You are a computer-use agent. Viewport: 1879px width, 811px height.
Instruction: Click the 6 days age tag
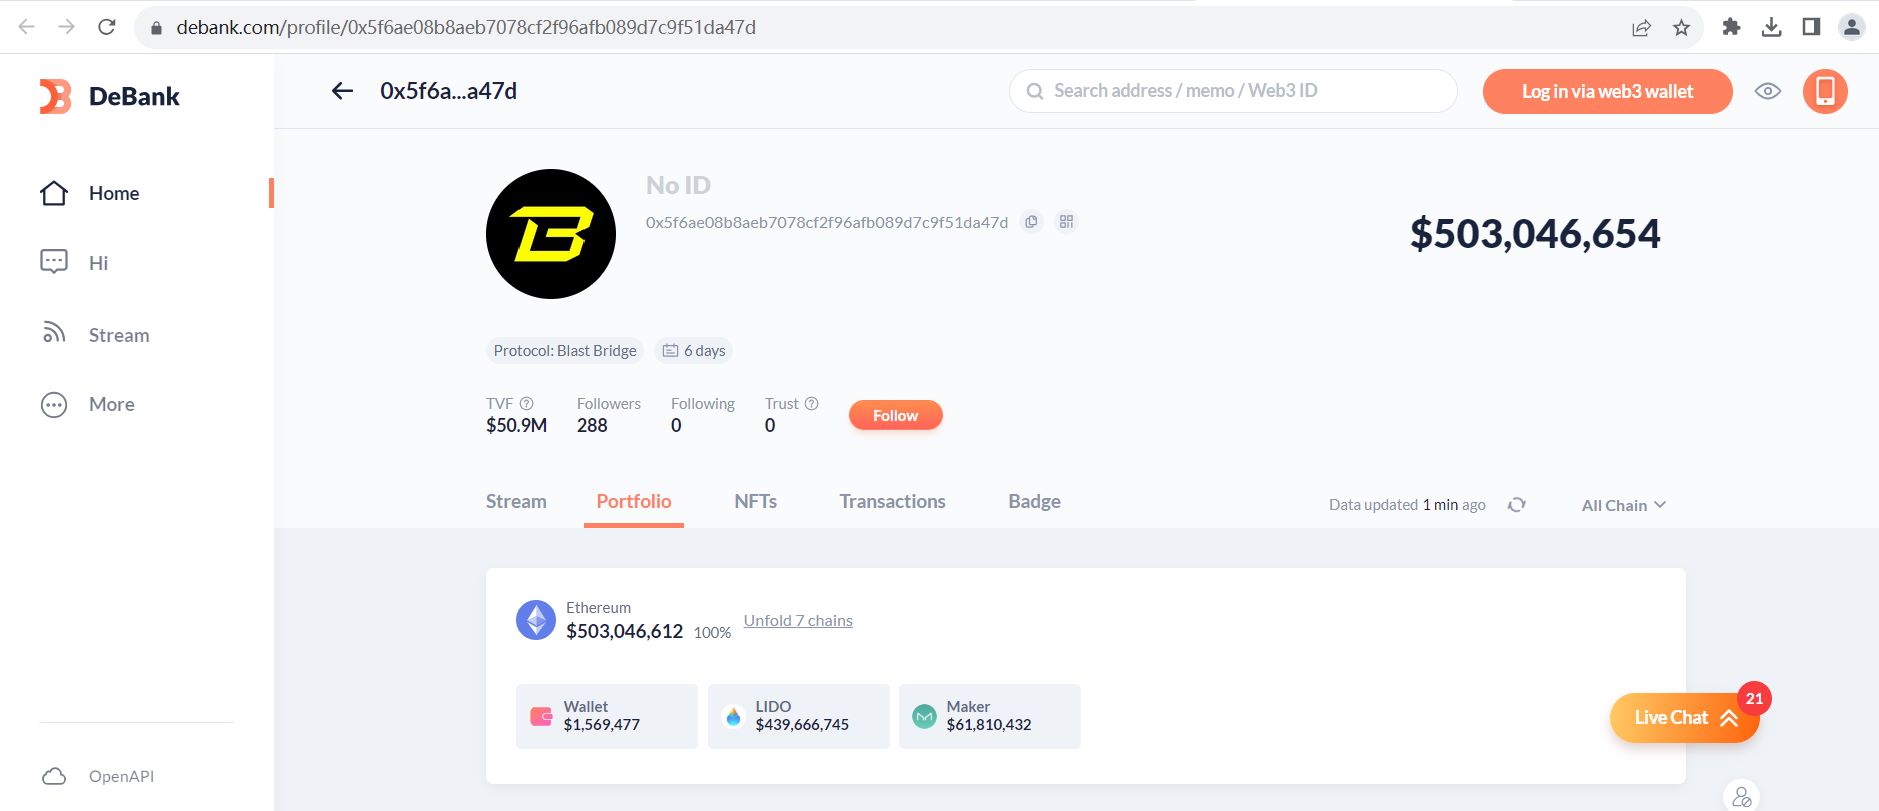tap(694, 351)
